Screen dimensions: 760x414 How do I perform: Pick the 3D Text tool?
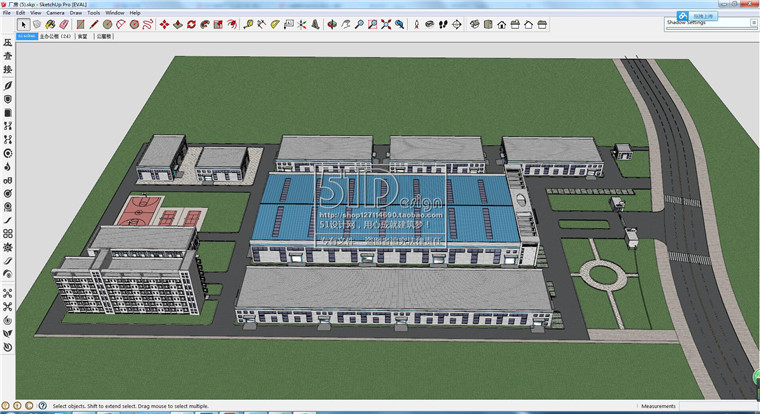tap(316, 24)
